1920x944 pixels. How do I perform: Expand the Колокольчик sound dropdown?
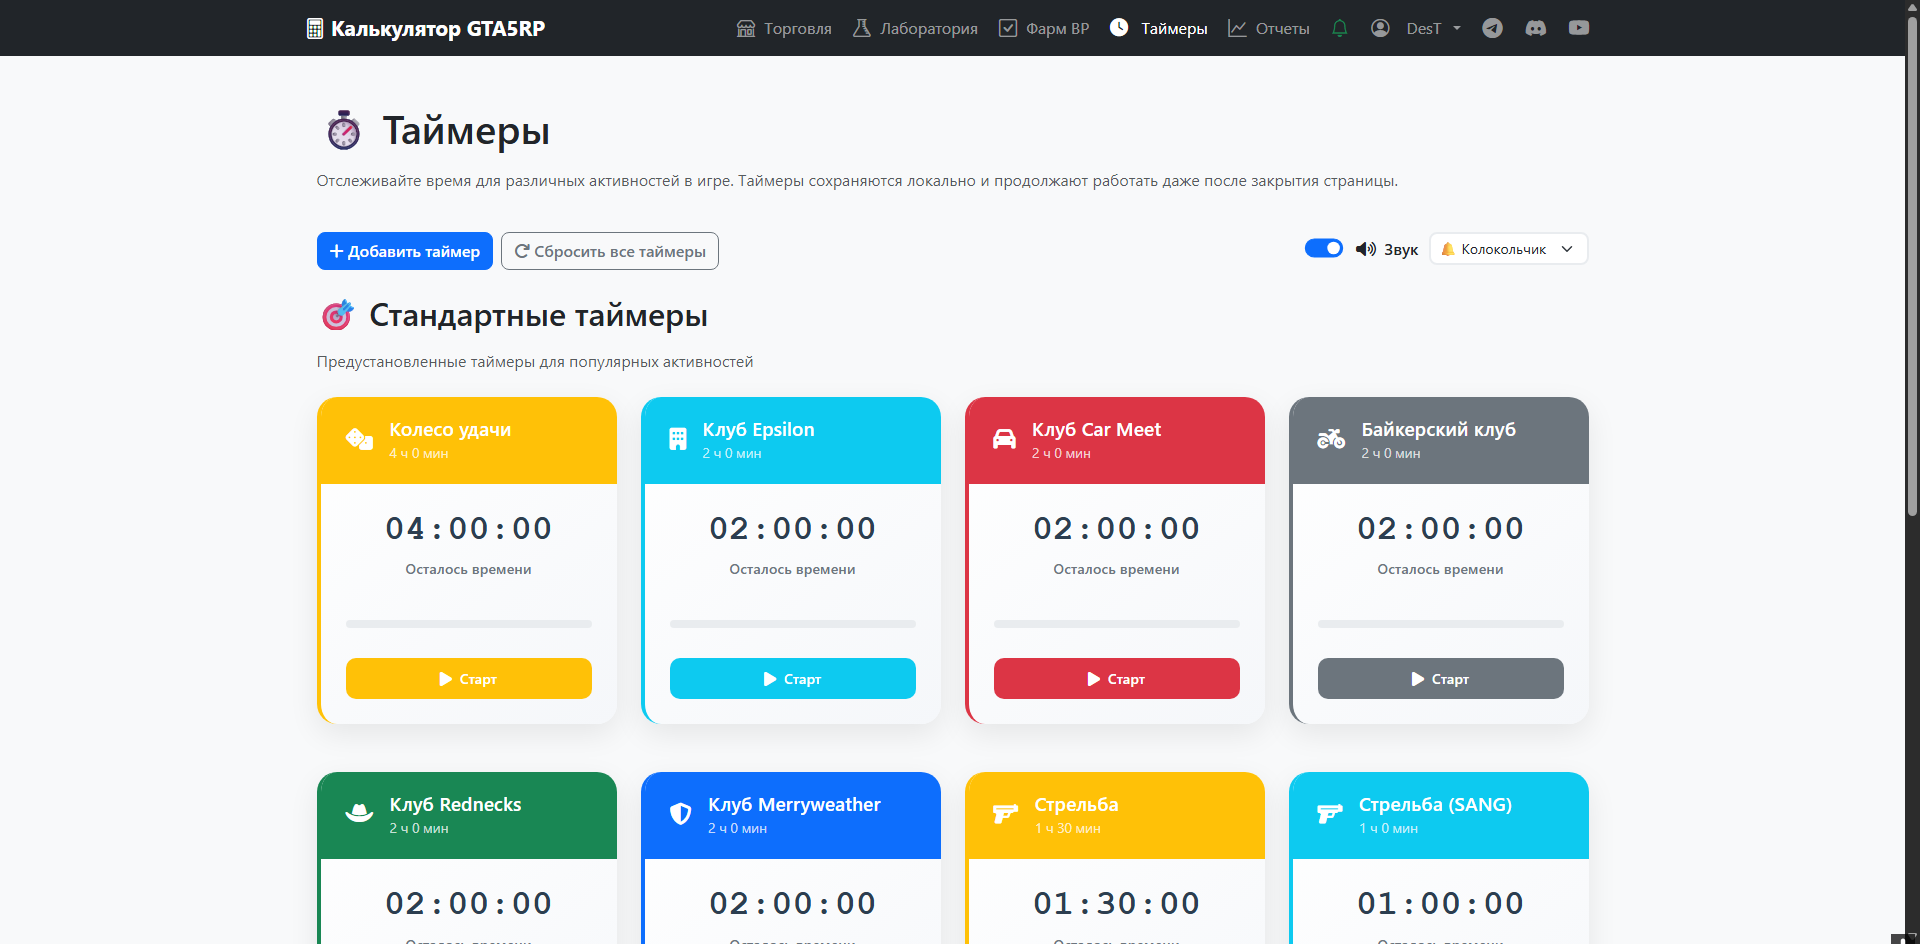pos(1509,249)
